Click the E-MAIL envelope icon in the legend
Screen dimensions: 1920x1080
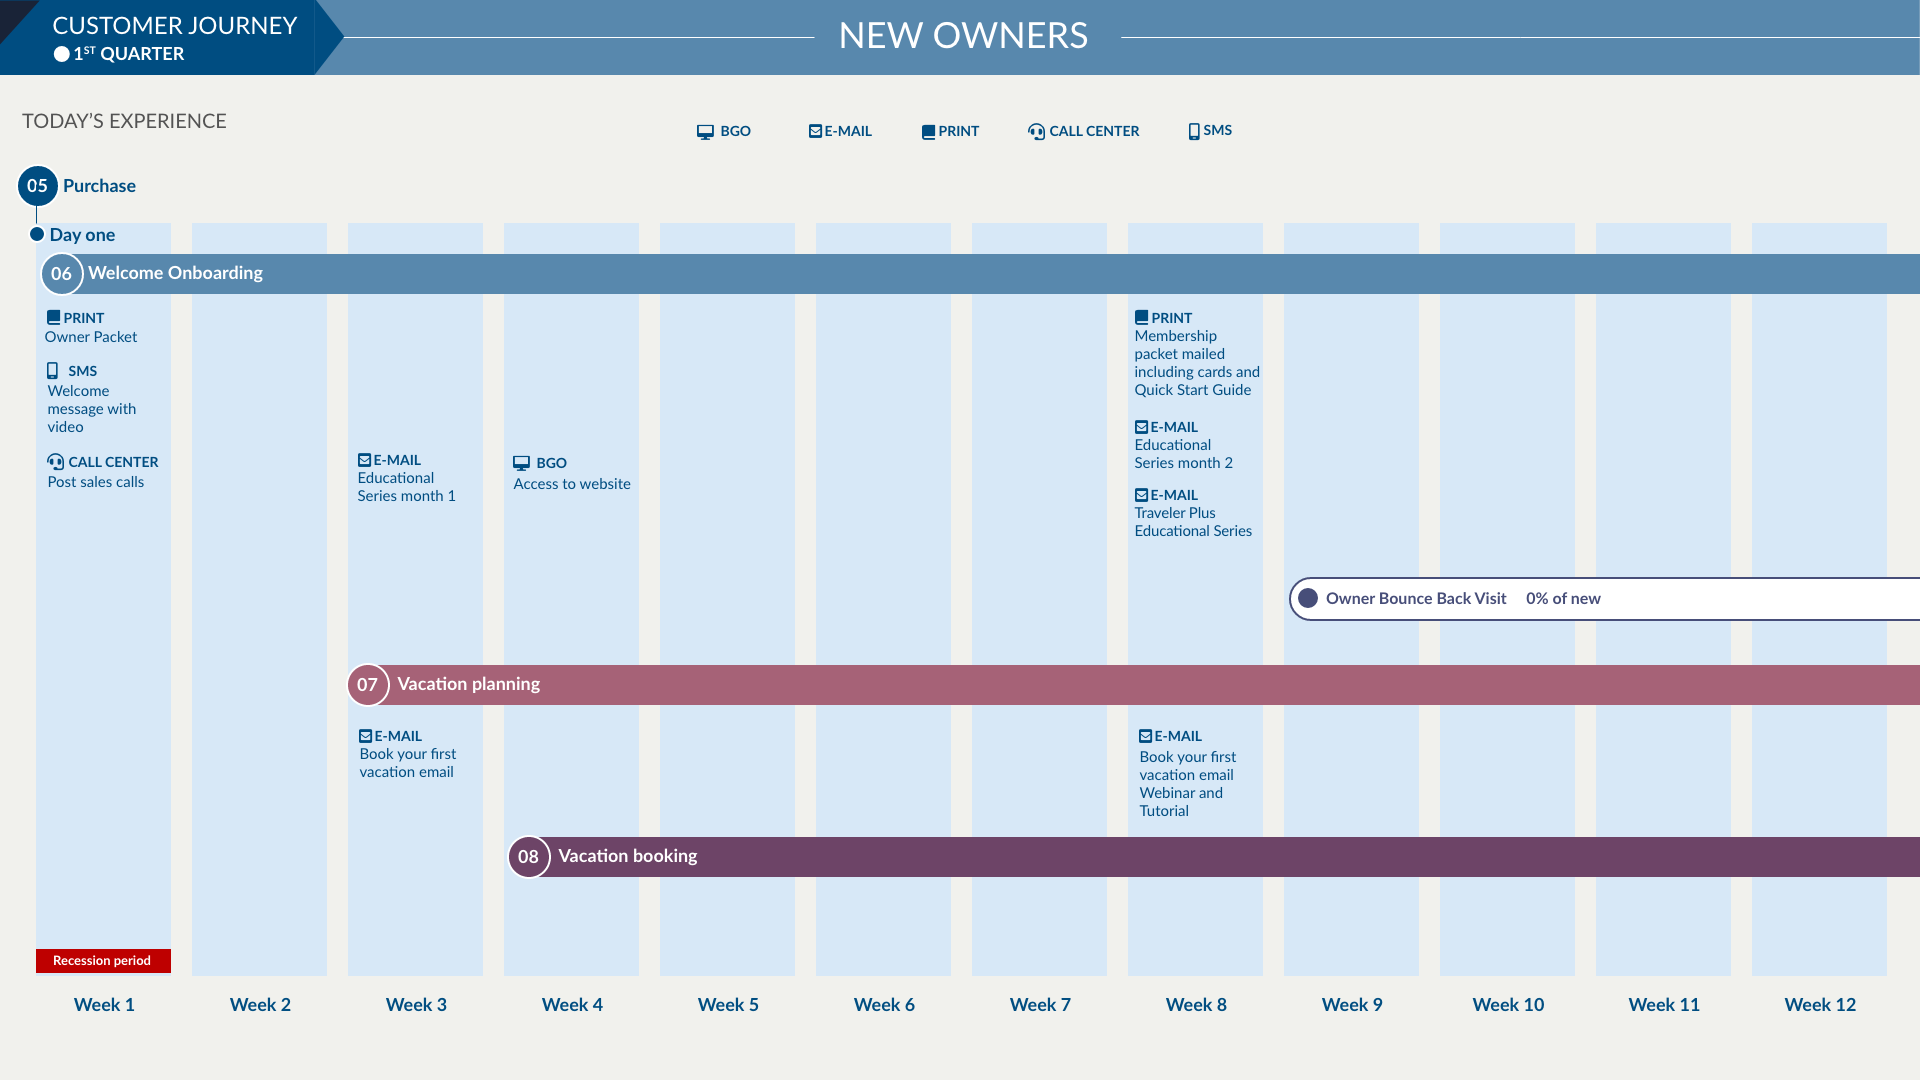point(815,131)
